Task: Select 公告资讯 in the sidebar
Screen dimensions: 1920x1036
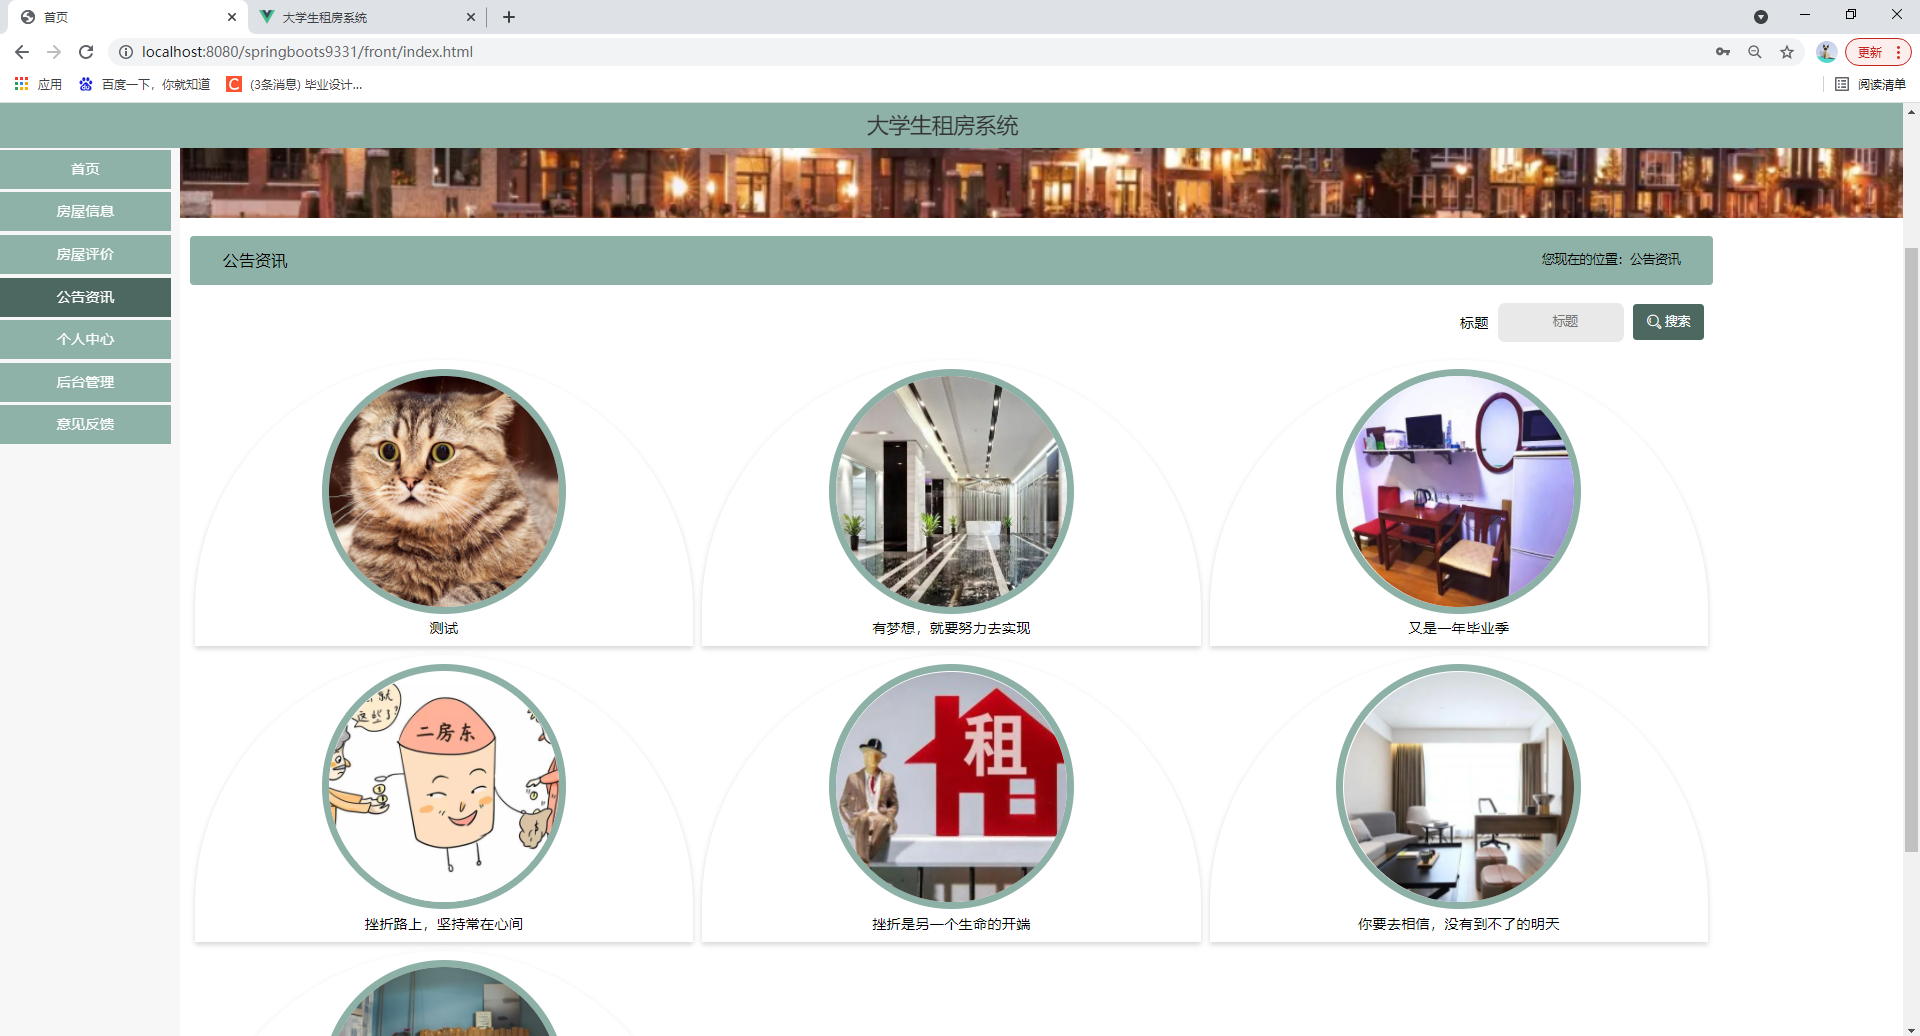Action: [85, 297]
